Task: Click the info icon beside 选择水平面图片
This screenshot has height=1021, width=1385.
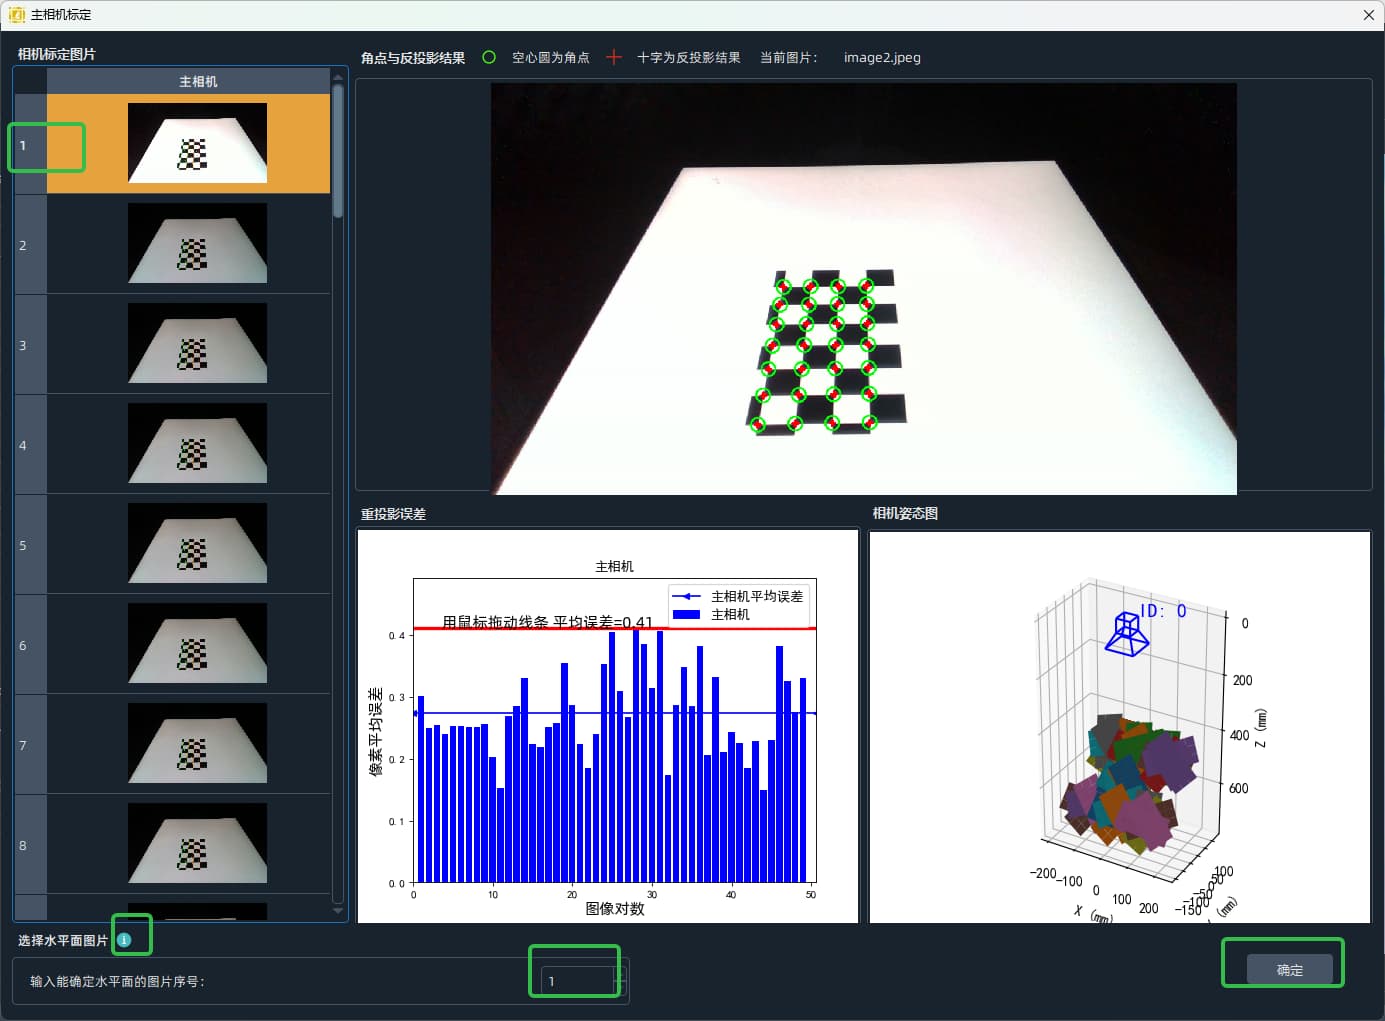Action: 124,940
